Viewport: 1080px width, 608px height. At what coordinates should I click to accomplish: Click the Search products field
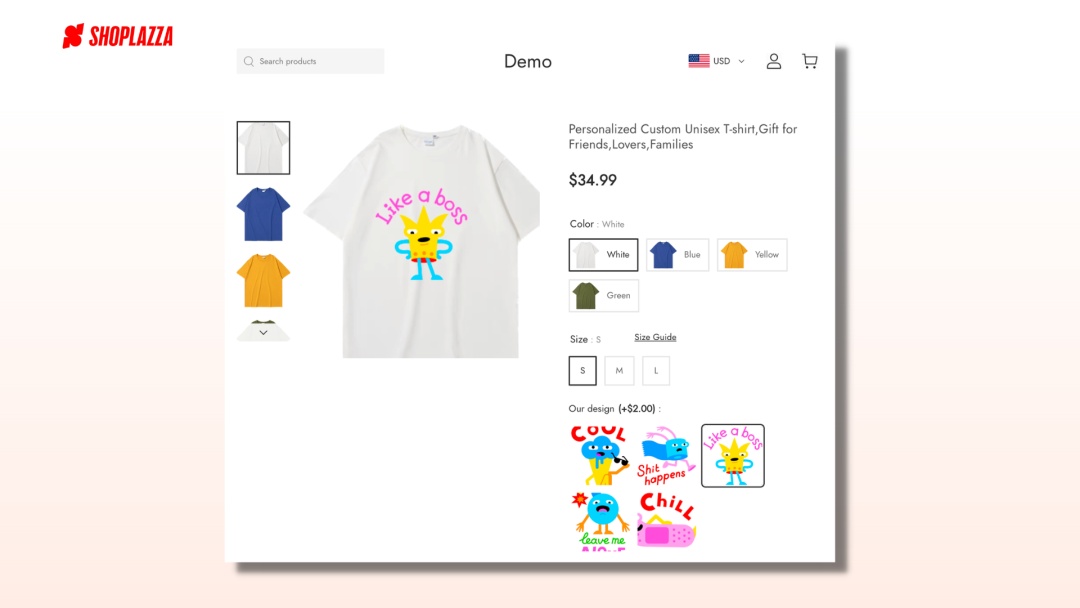tap(311, 61)
